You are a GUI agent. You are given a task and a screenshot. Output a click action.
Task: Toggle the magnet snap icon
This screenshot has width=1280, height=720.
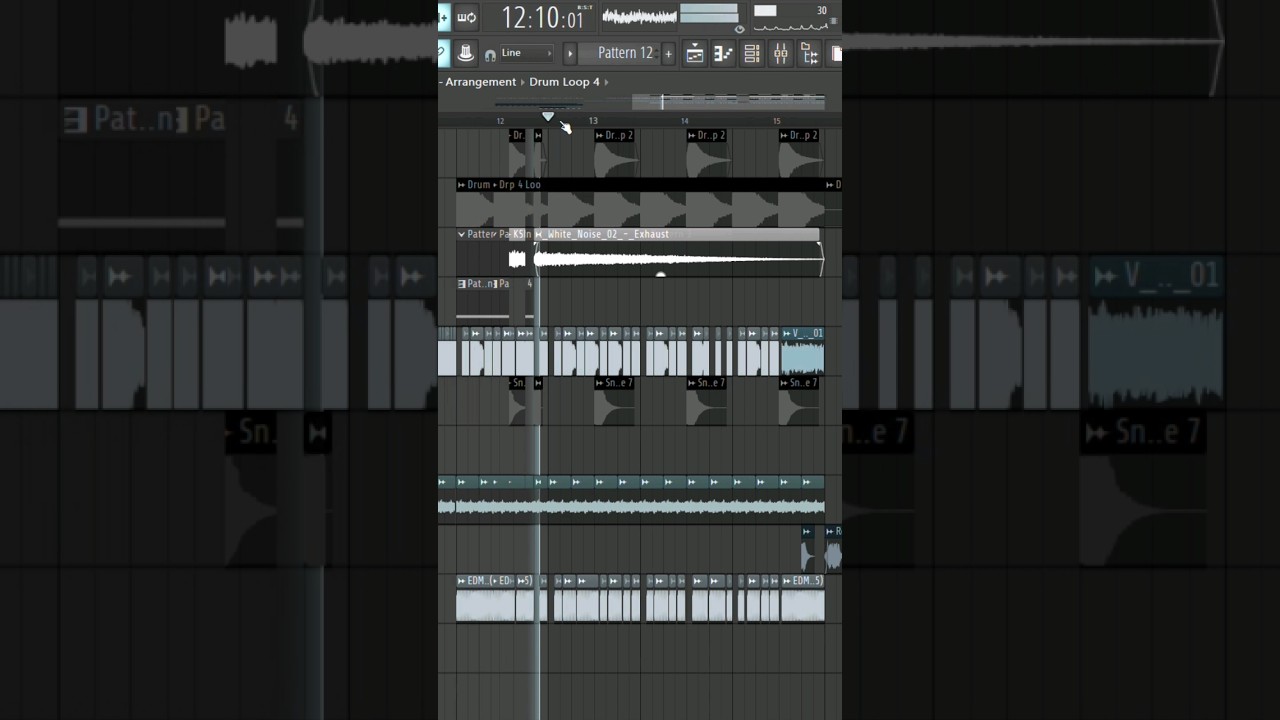tap(490, 54)
